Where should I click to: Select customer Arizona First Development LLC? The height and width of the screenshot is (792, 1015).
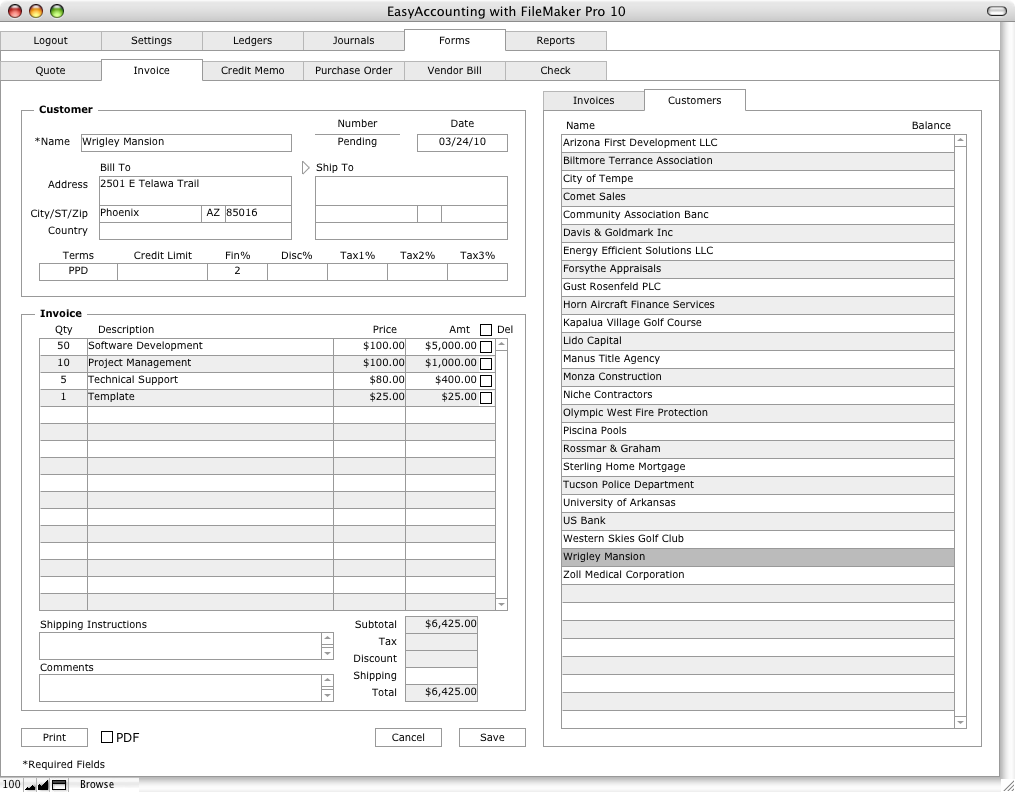point(758,143)
